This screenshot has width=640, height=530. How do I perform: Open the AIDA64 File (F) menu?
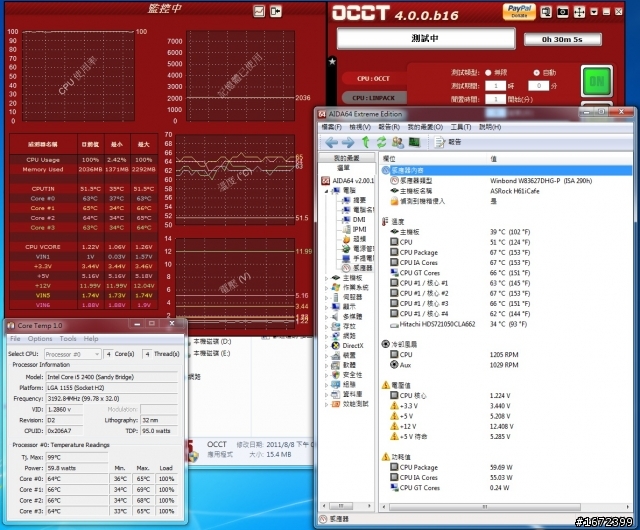click(331, 127)
